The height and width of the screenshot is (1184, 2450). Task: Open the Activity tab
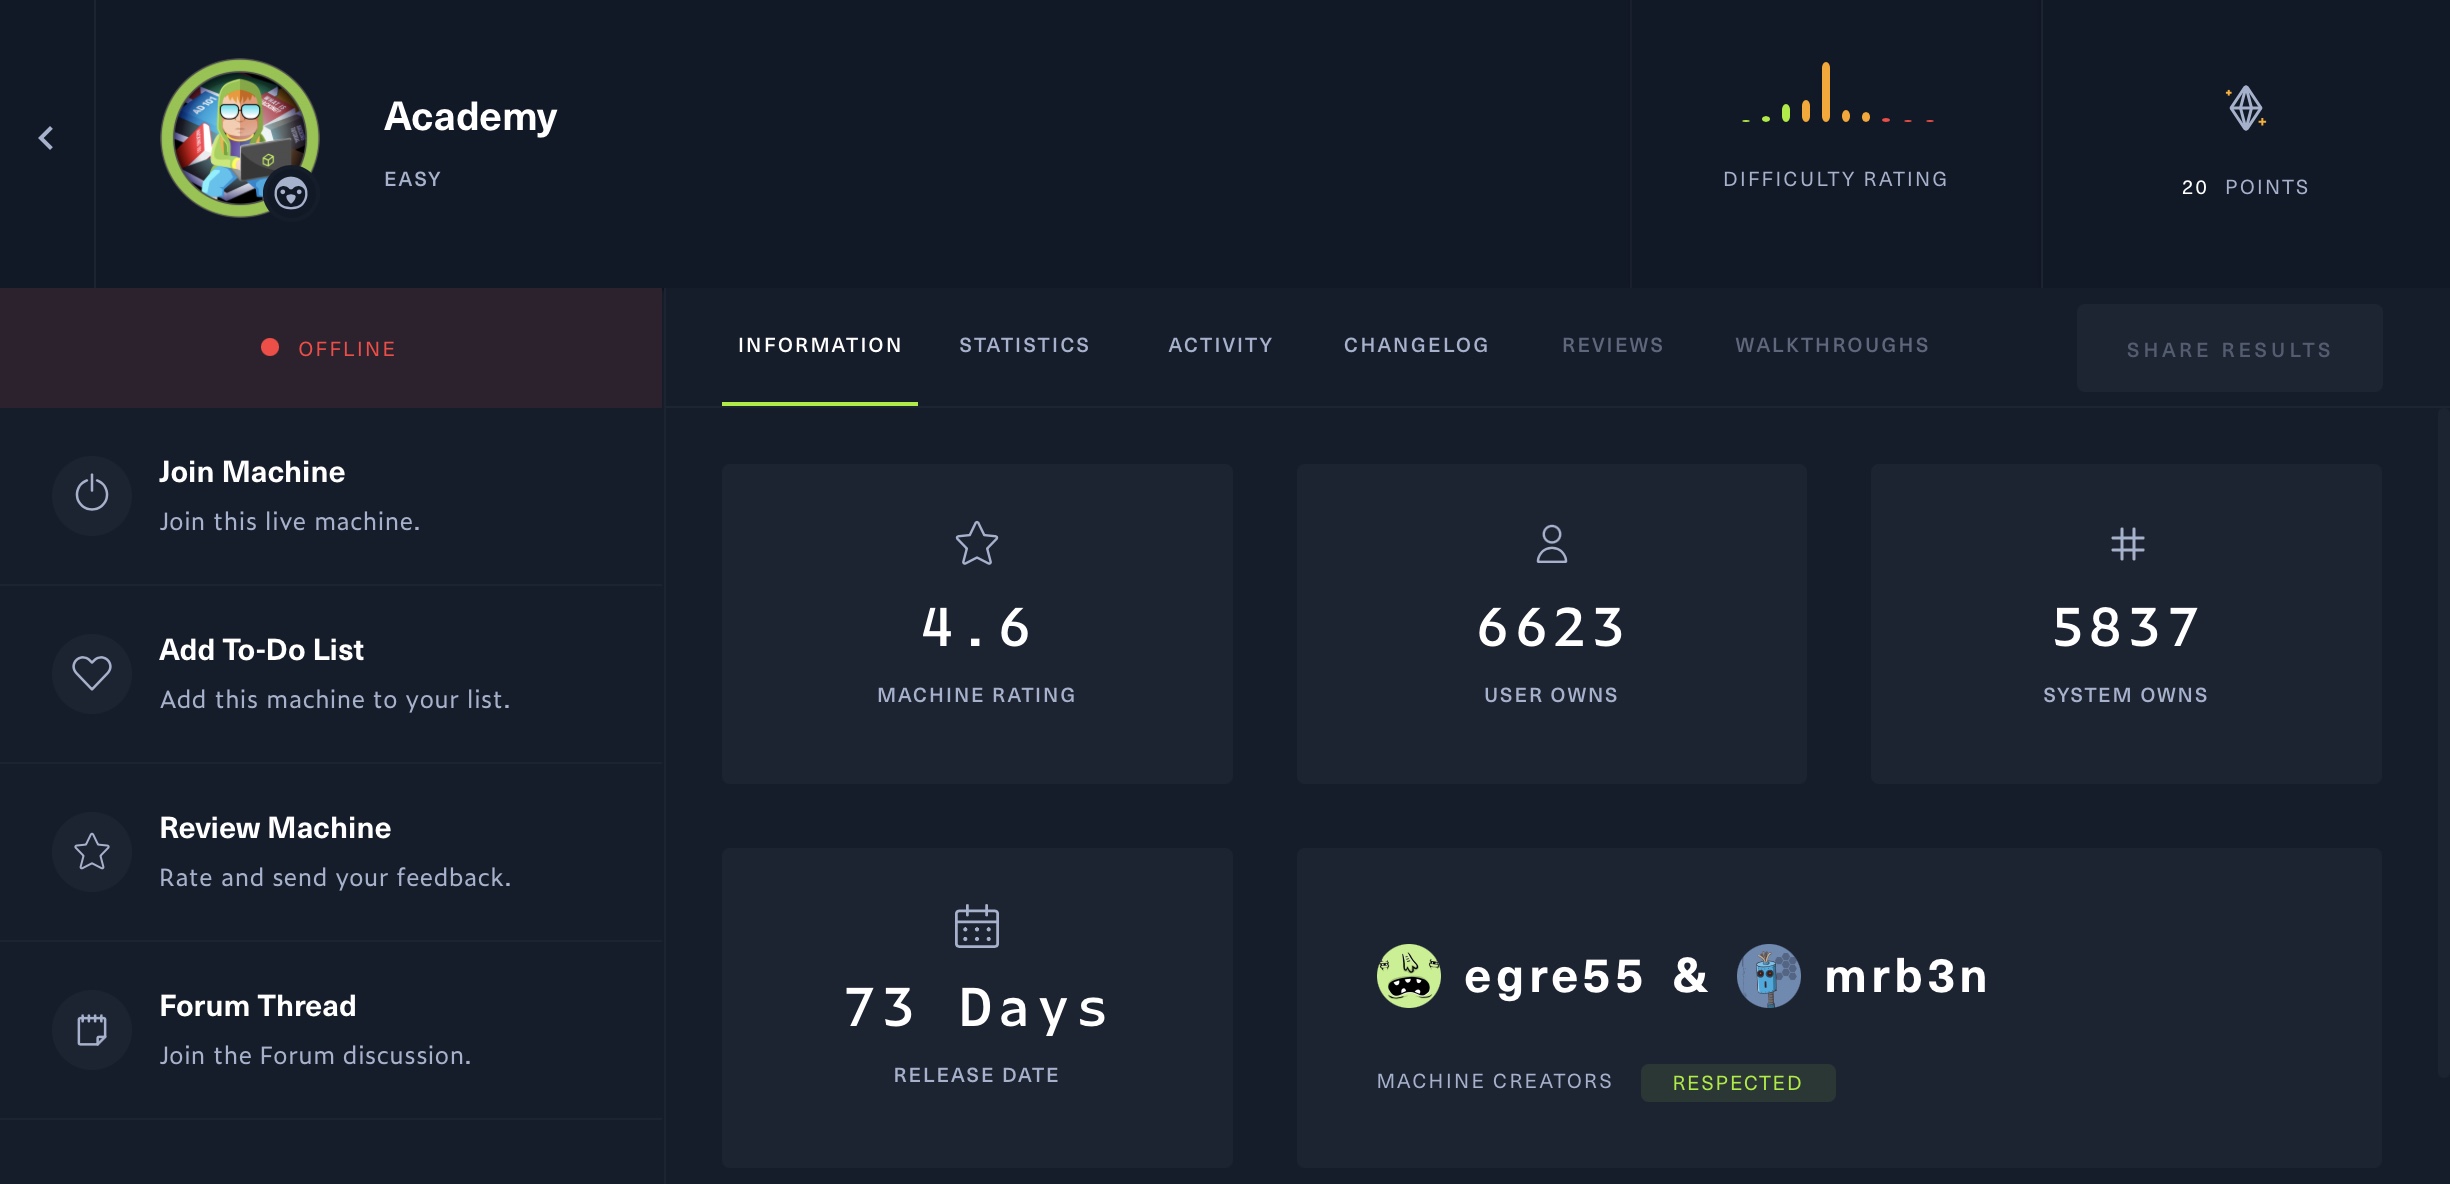pyautogui.click(x=1220, y=345)
